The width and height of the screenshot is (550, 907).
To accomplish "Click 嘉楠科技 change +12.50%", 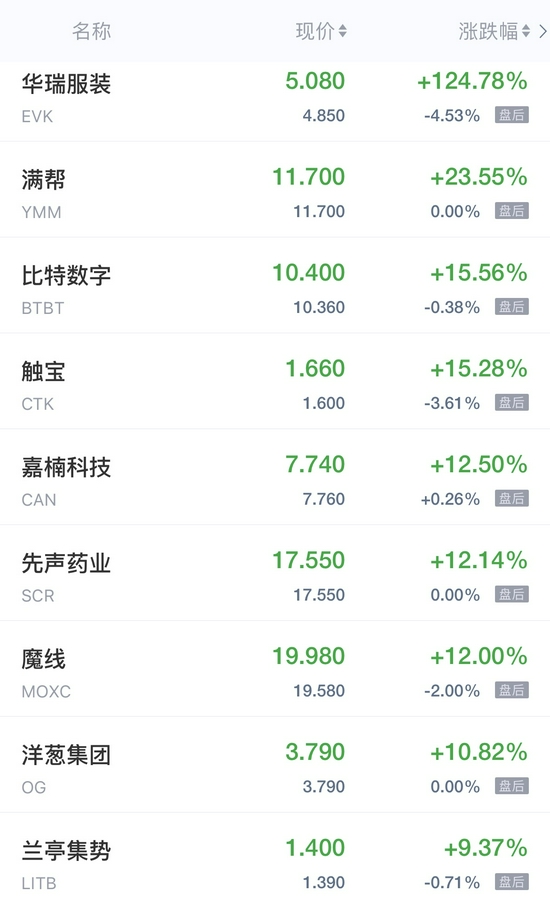I will tap(479, 464).
